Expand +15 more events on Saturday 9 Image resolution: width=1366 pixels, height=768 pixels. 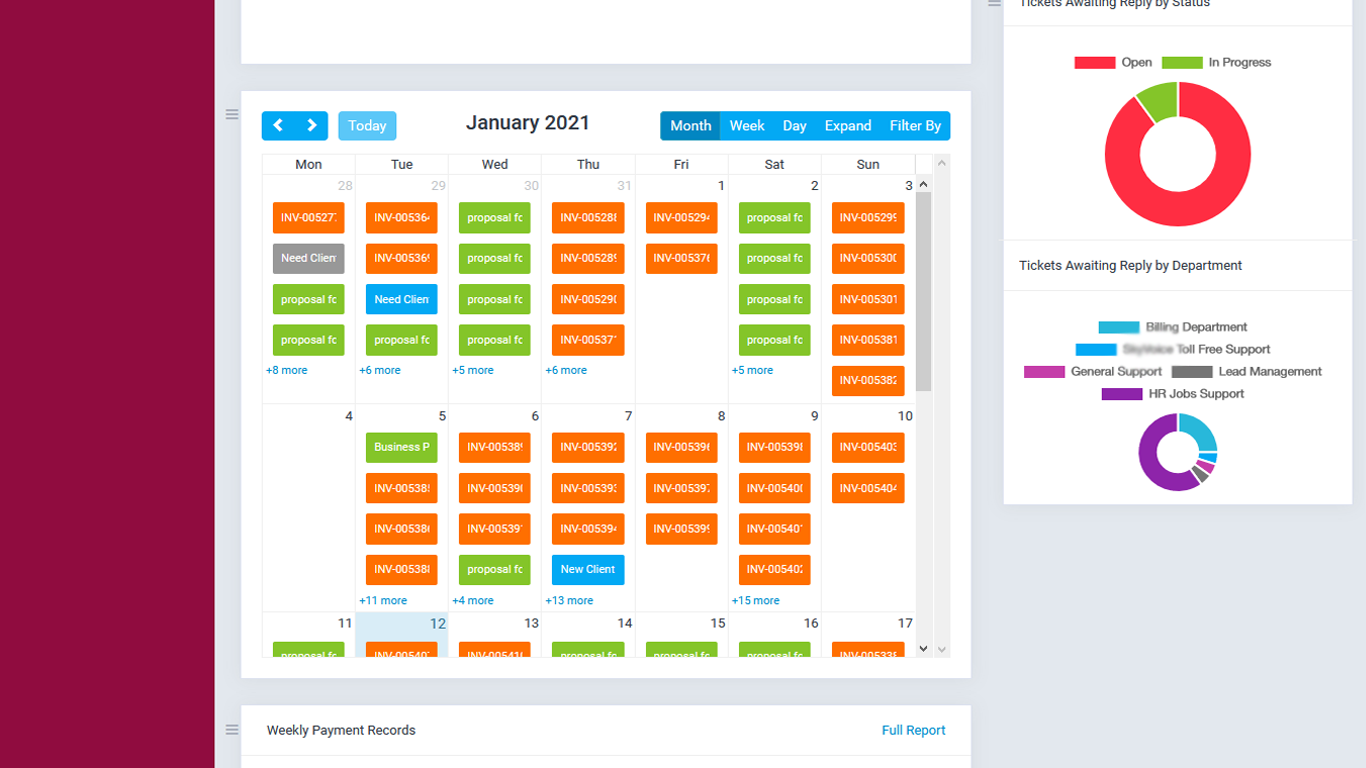click(x=755, y=601)
